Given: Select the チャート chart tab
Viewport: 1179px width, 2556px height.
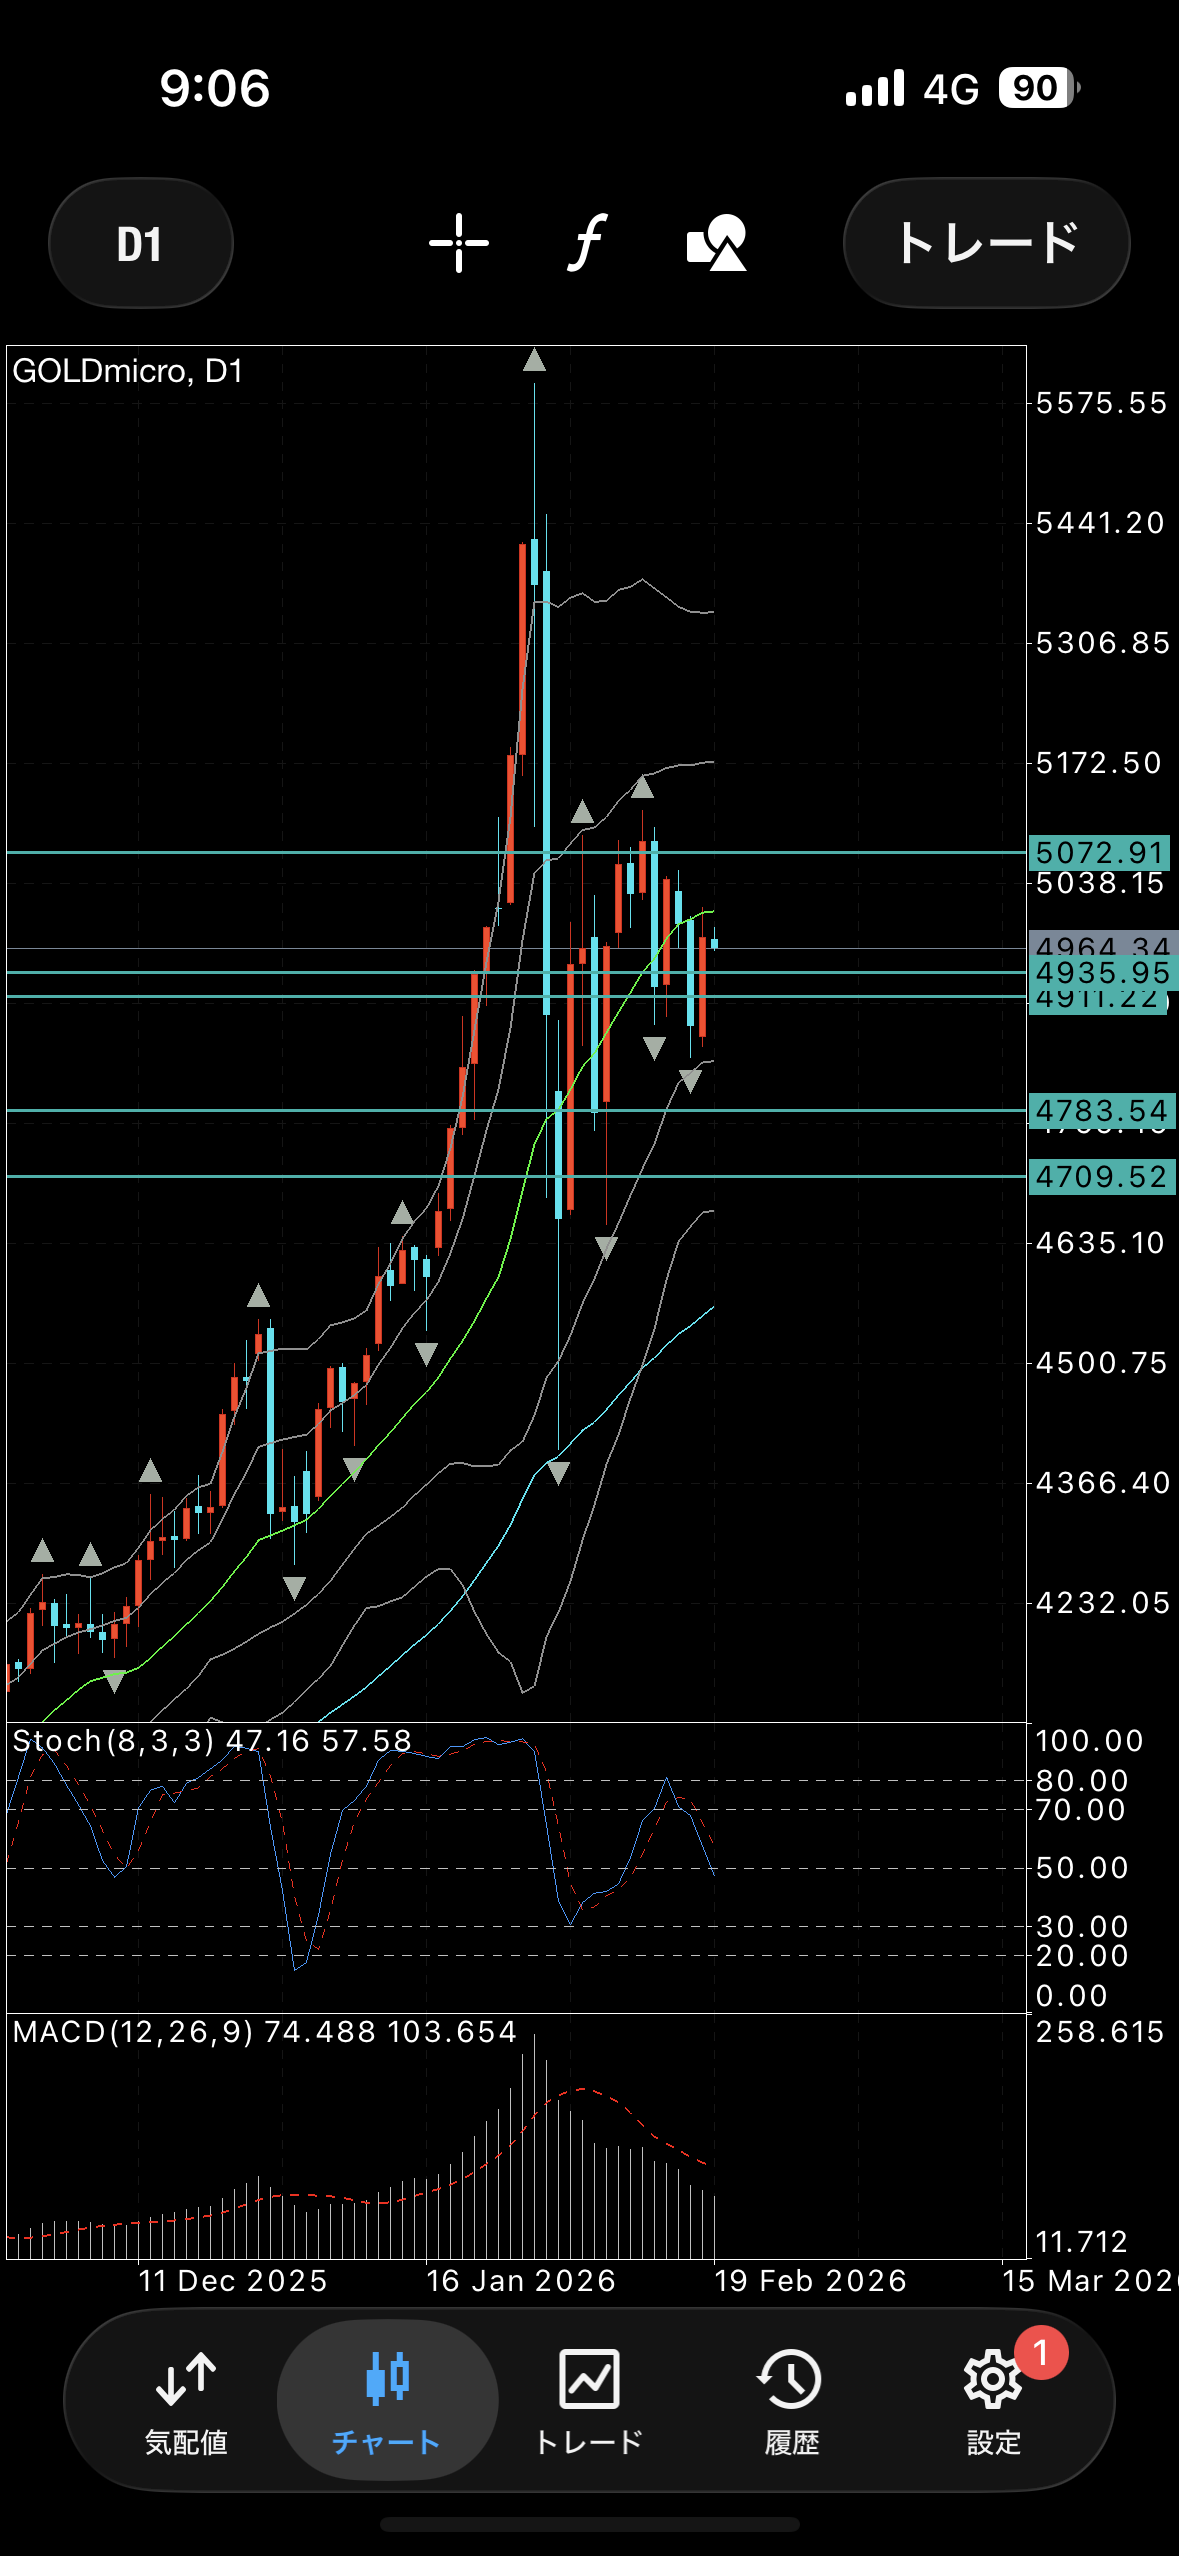Looking at the screenshot, I should [387, 2402].
